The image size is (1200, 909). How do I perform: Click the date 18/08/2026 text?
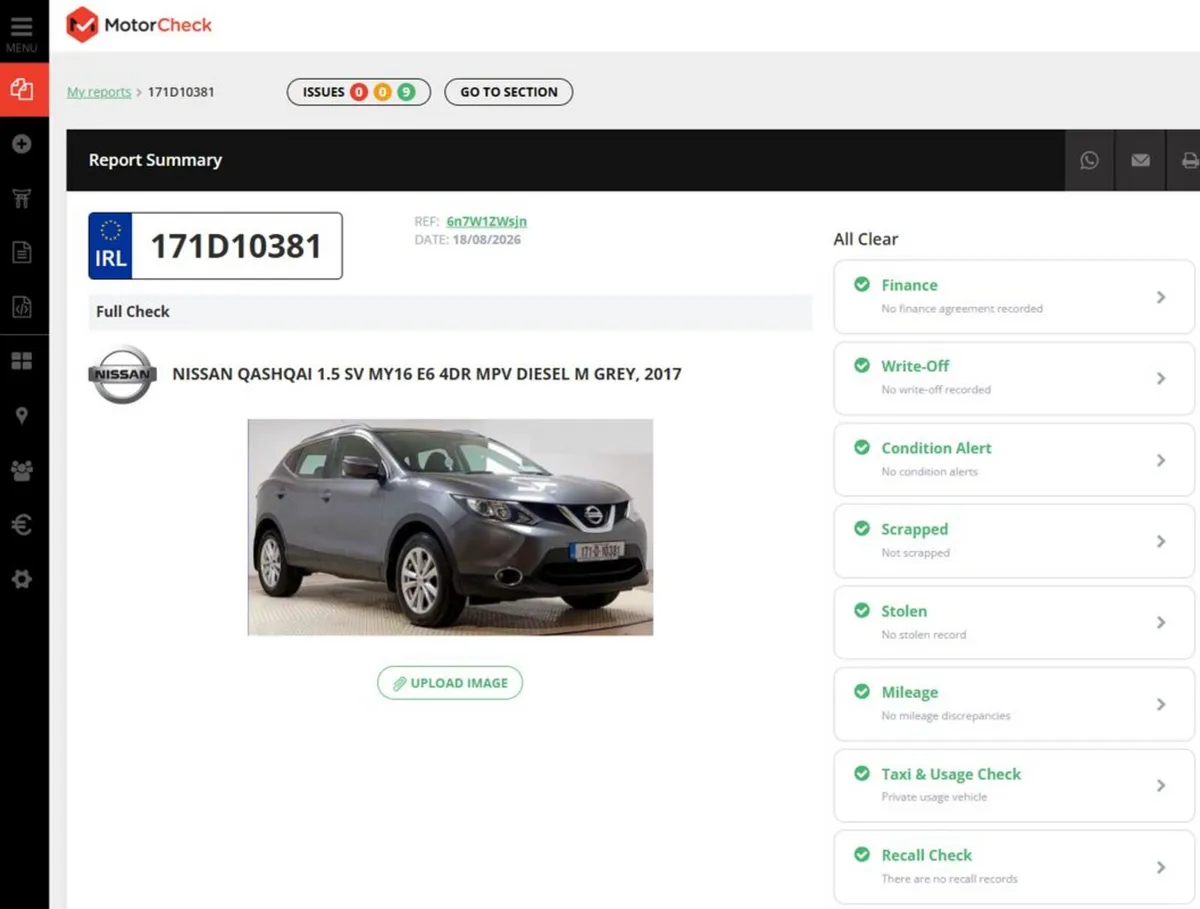click(x=485, y=240)
